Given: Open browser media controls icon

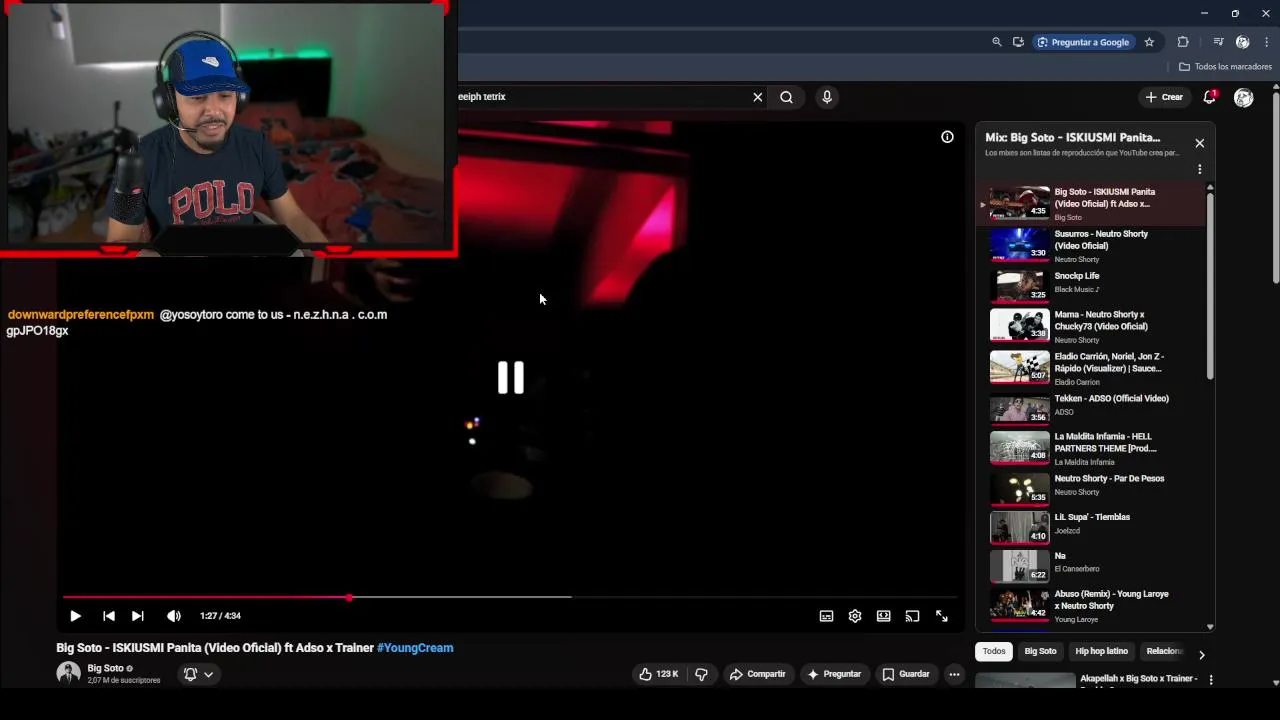Looking at the screenshot, I should (x=1218, y=42).
